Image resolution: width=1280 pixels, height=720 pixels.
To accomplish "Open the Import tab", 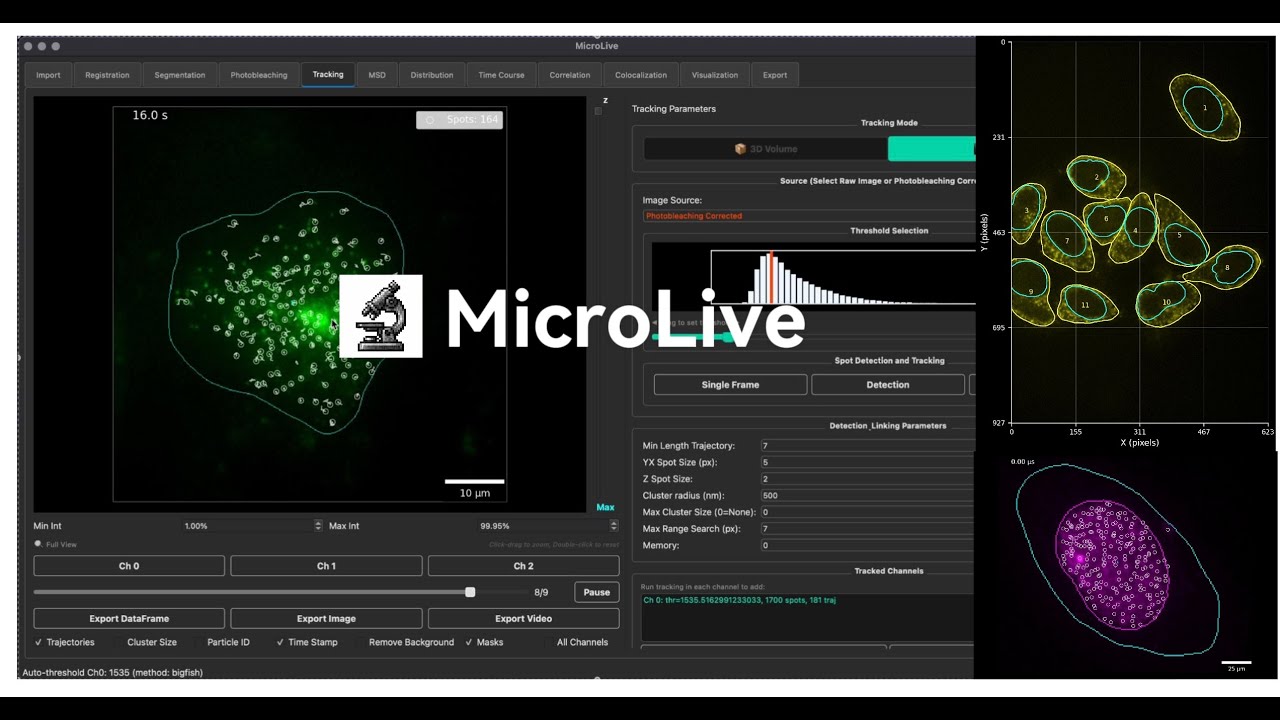I will coord(48,75).
